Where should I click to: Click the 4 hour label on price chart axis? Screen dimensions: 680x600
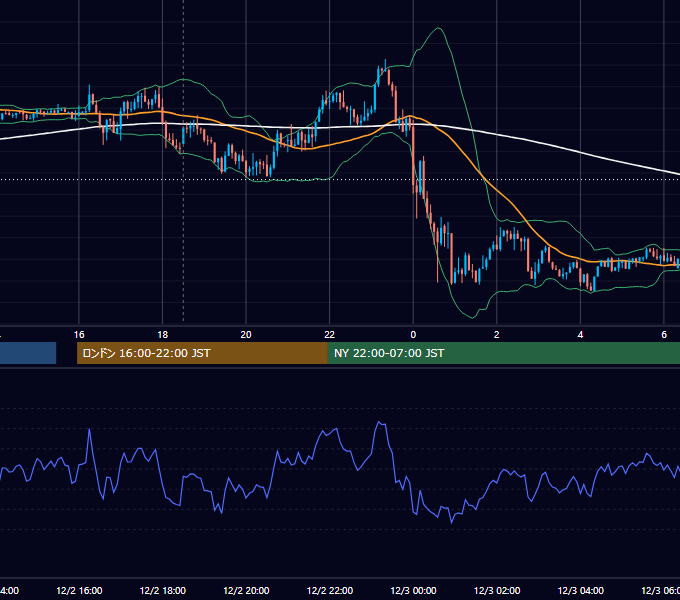(580, 335)
